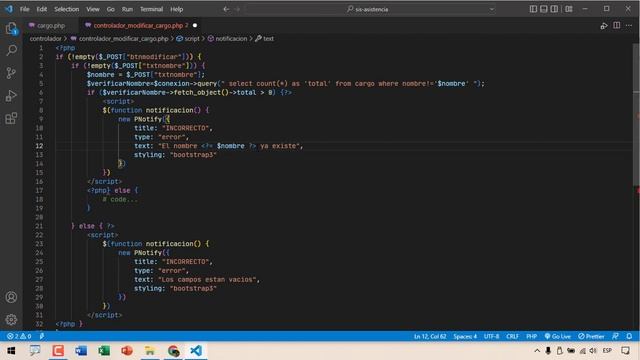Open the Windows Action Center notifications
Screen dimensions: 640x360
[625, 351]
